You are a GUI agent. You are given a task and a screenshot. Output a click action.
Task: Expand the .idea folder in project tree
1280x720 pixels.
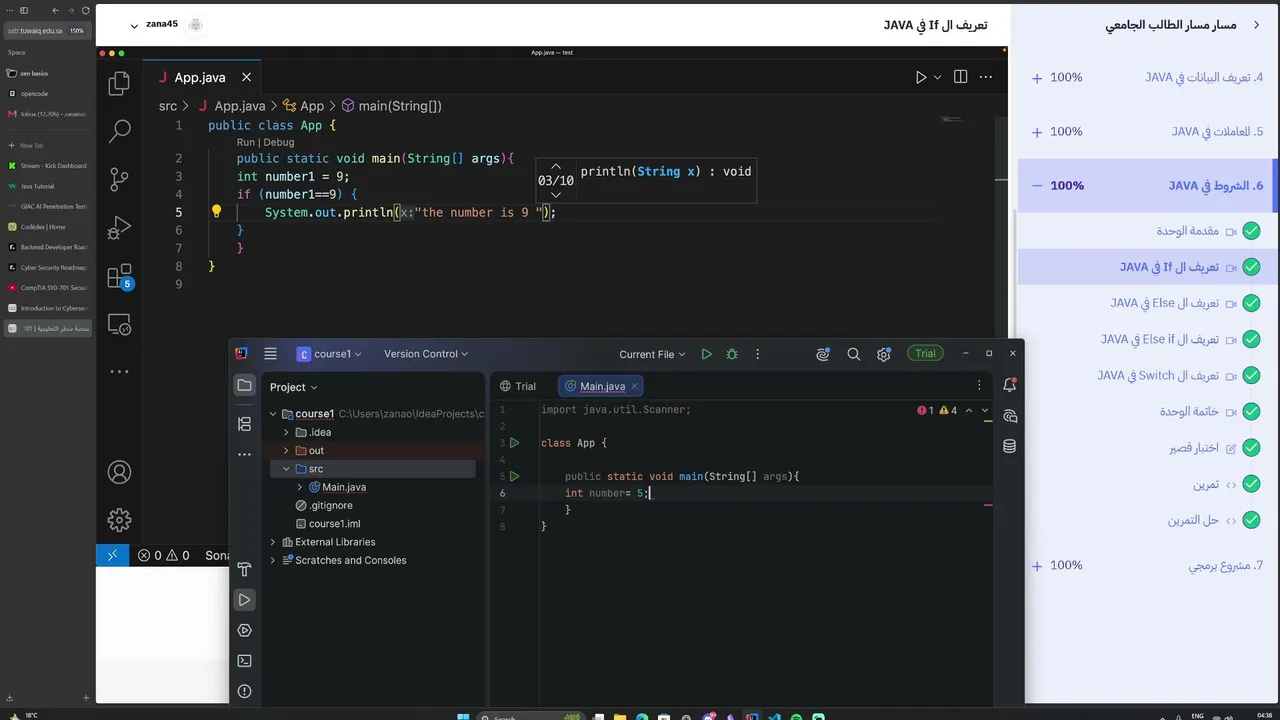[x=286, y=432]
